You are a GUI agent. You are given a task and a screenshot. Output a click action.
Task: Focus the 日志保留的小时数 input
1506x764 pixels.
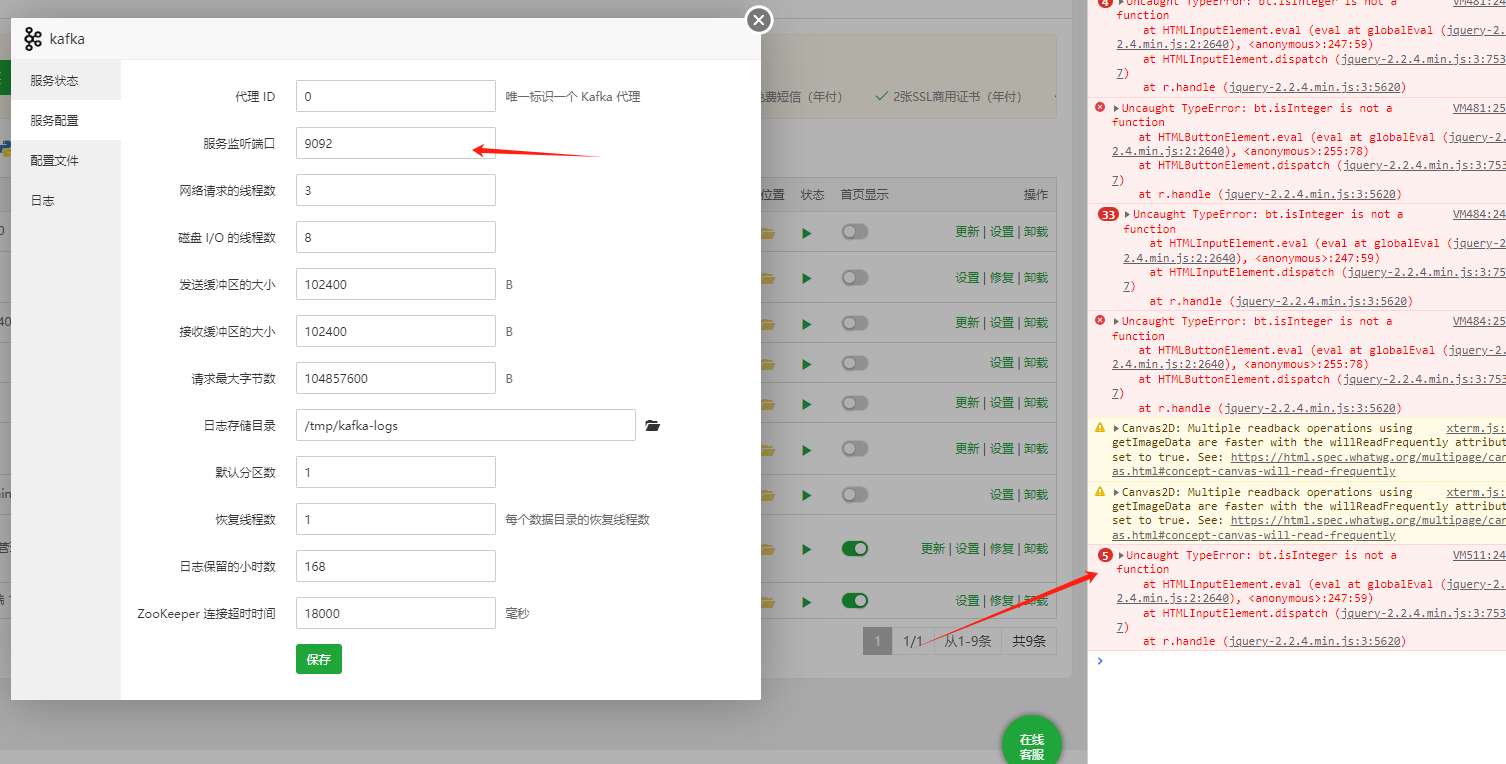tap(396, 566)
